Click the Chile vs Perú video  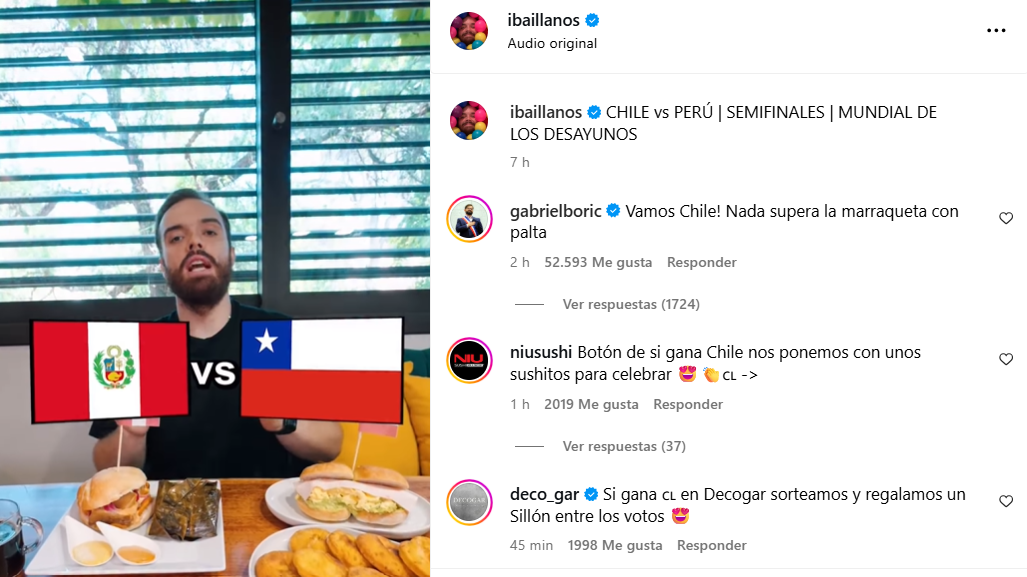(x=215, y=288)
